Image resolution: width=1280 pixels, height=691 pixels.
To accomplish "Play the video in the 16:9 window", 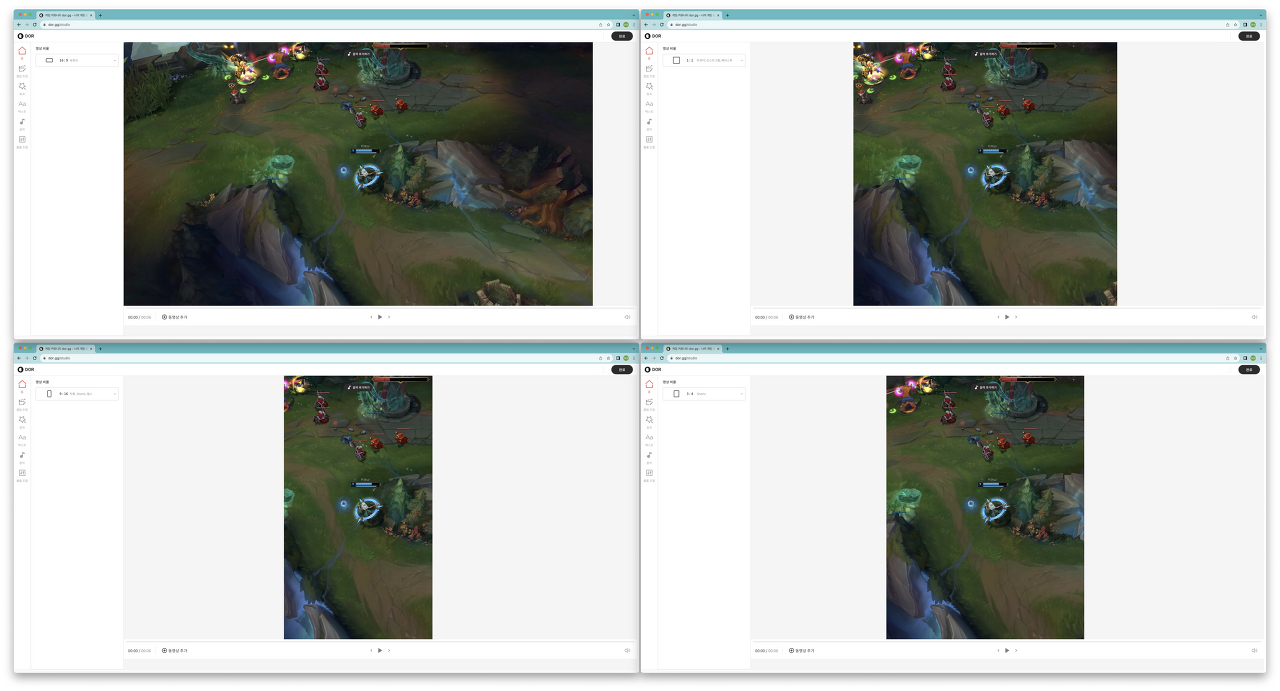I will 380,317.
